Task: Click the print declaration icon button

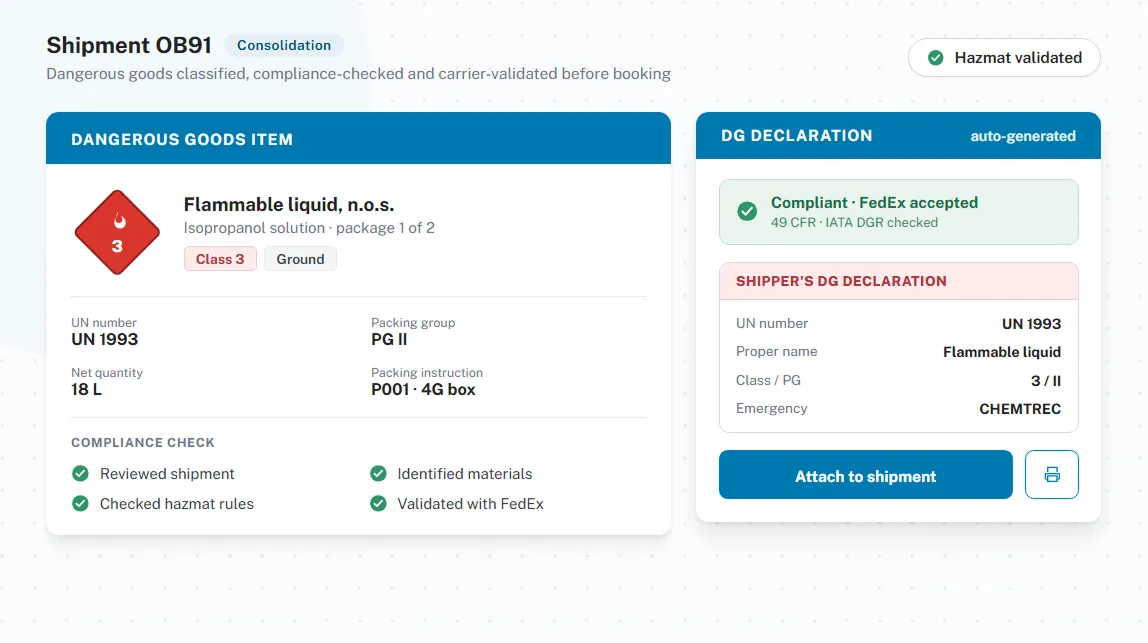Action: [x=1051, y=475]
